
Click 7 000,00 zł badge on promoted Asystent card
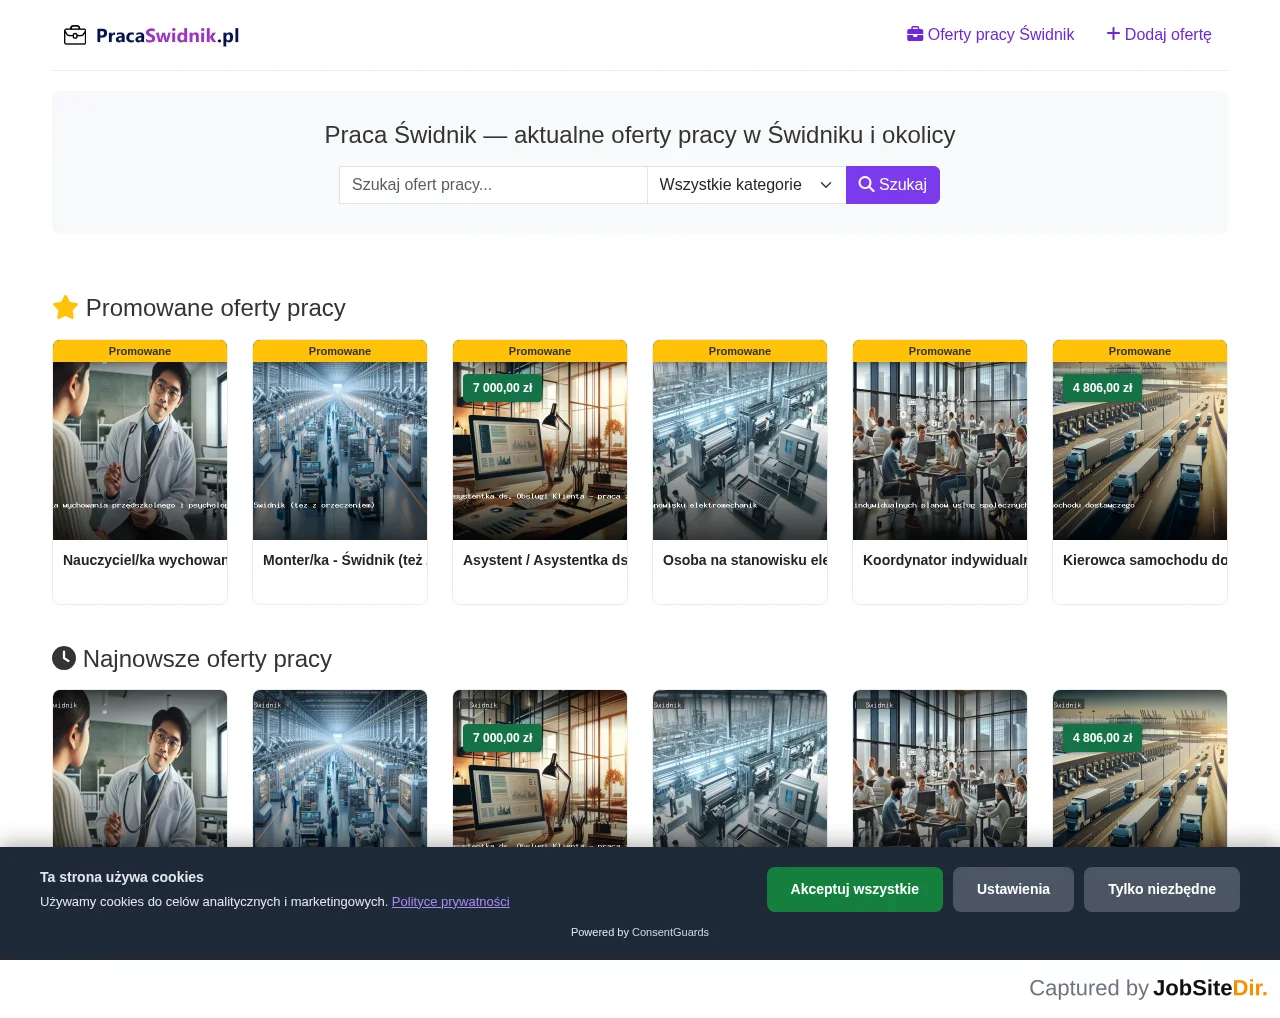(x=503, y=388)
